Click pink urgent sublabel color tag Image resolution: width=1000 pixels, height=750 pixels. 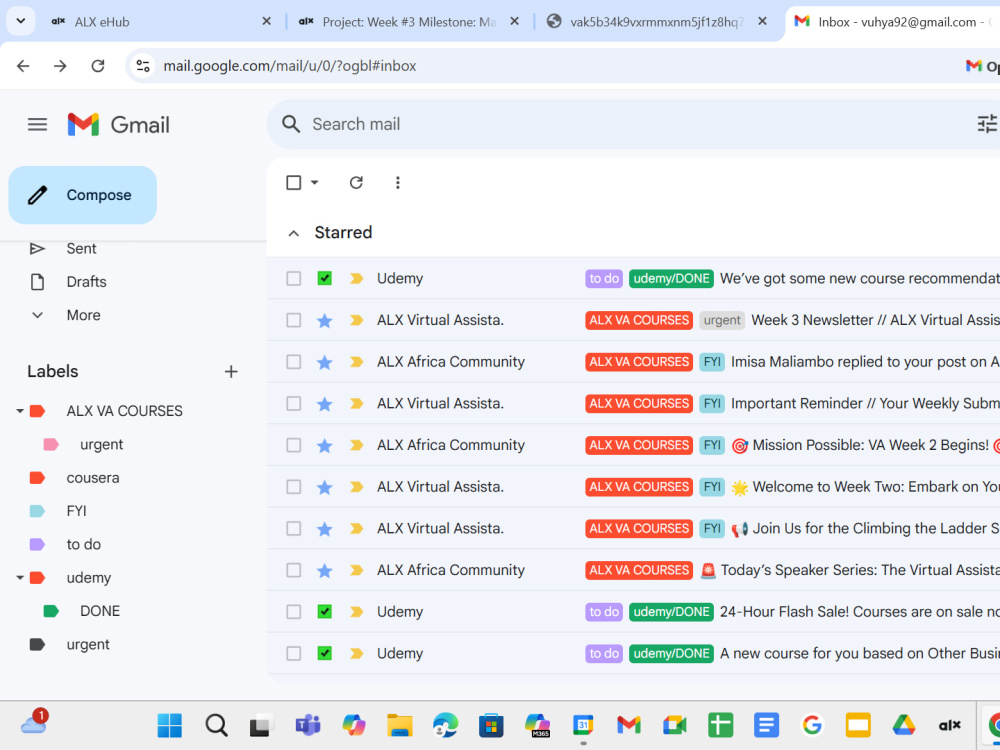pyautogui.click(x=51, y=445)
